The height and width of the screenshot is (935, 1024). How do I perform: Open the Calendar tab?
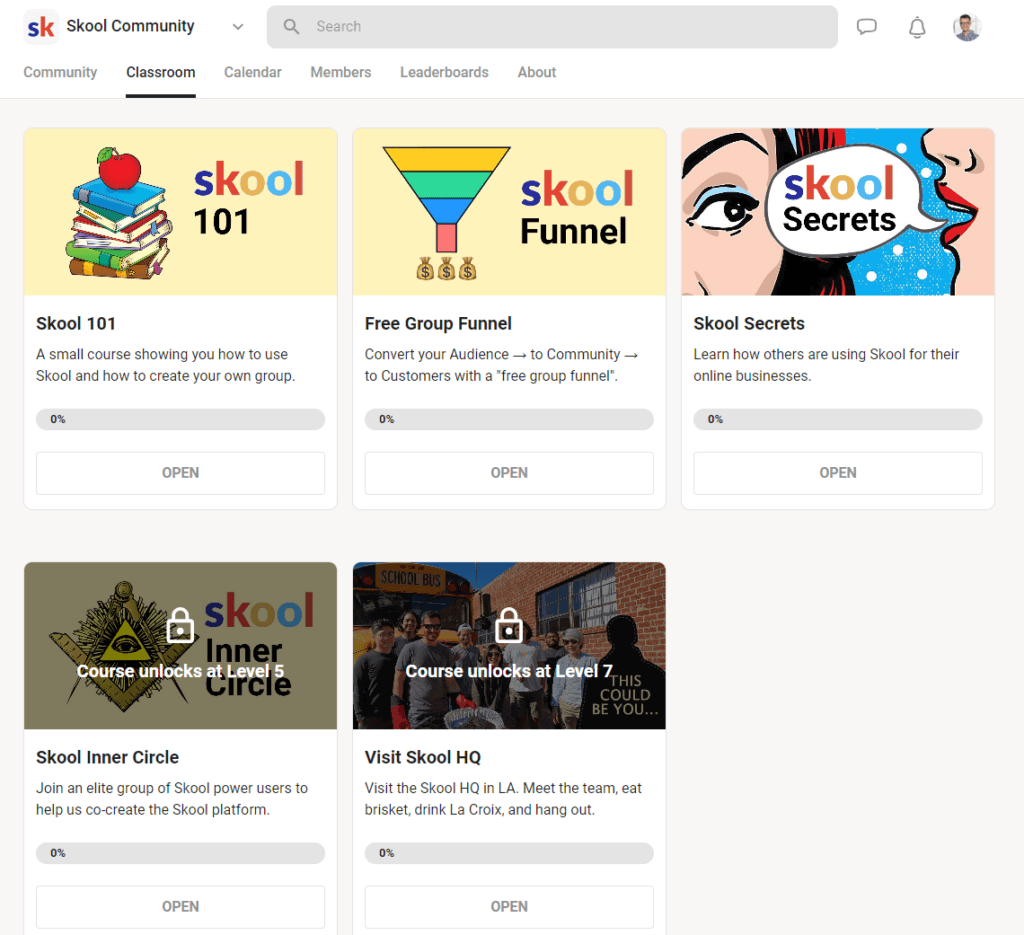pyautogui.click(x=252, y=72)
